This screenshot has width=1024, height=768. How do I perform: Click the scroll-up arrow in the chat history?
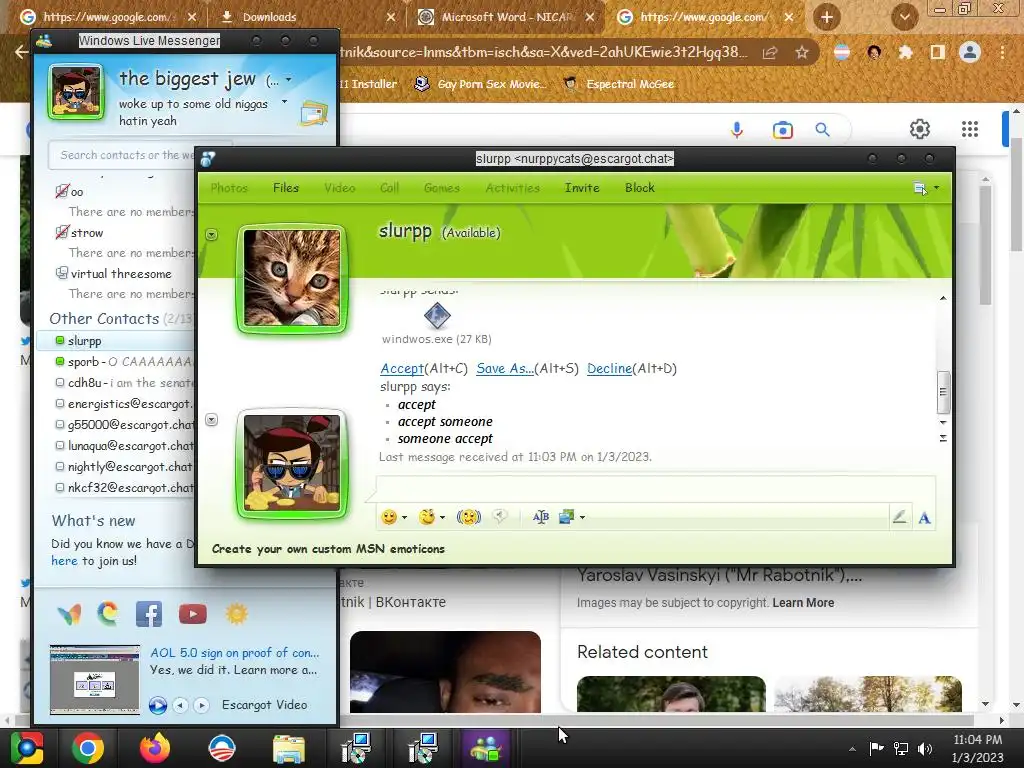943,298
